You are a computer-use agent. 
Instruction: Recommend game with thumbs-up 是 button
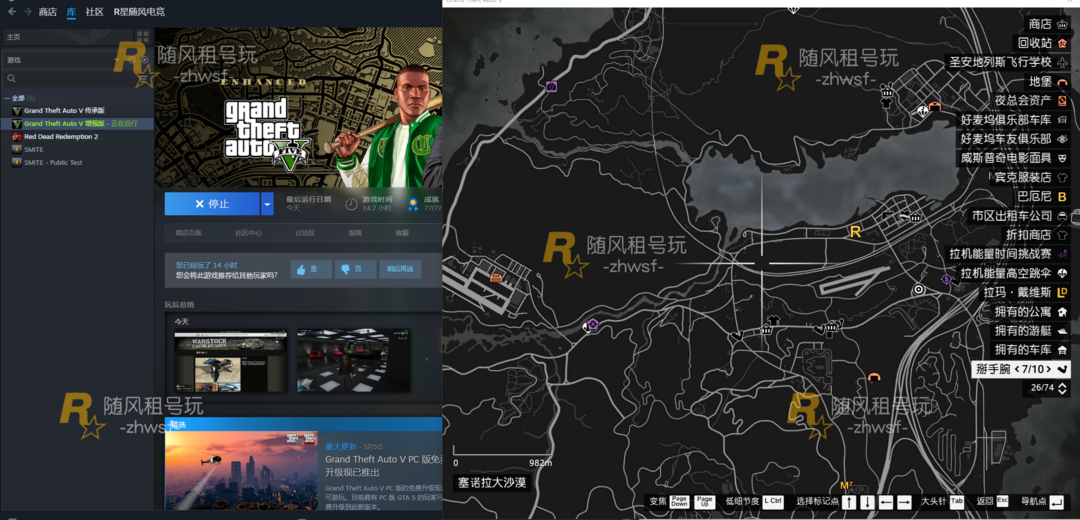tap(311, 269)
